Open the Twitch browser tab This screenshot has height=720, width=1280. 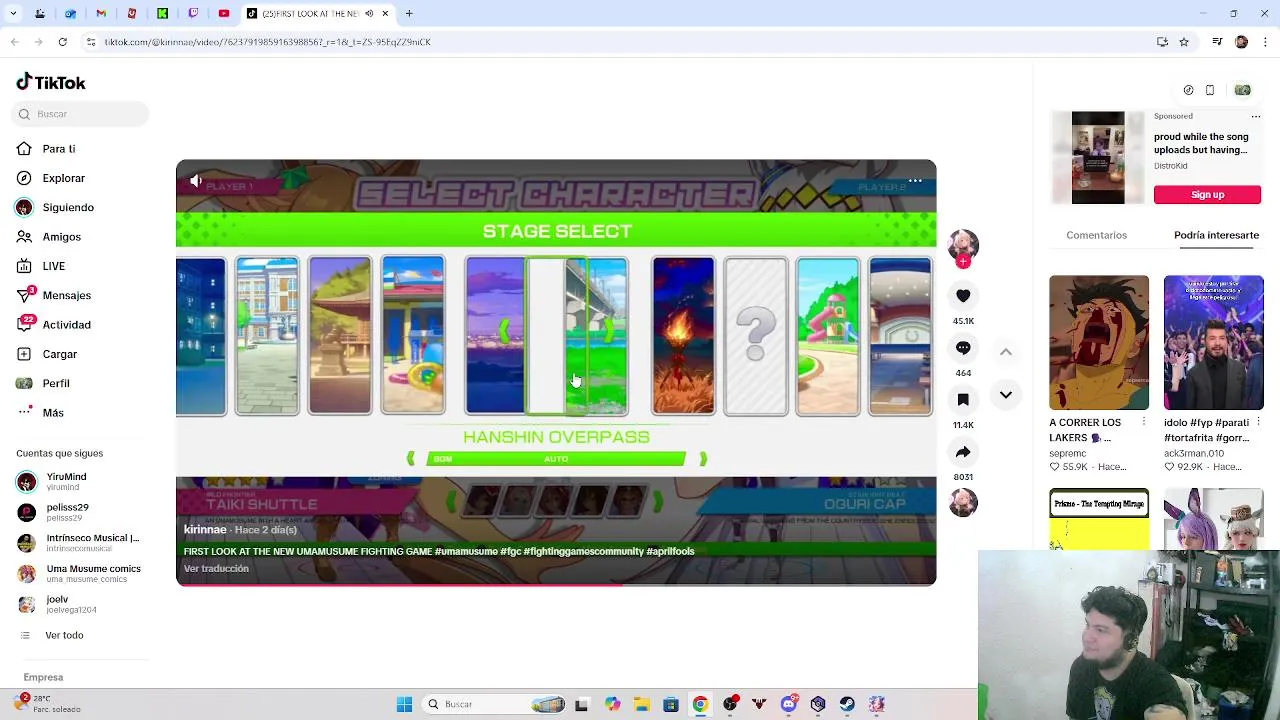click(x=193, y=14)
